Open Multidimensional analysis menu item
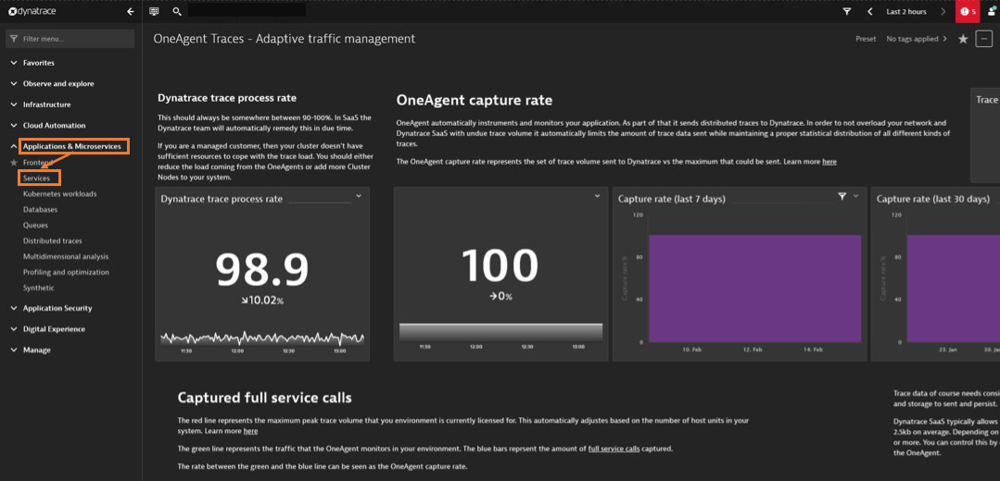The image size is (1000, 481). click(x=66, y=256)
